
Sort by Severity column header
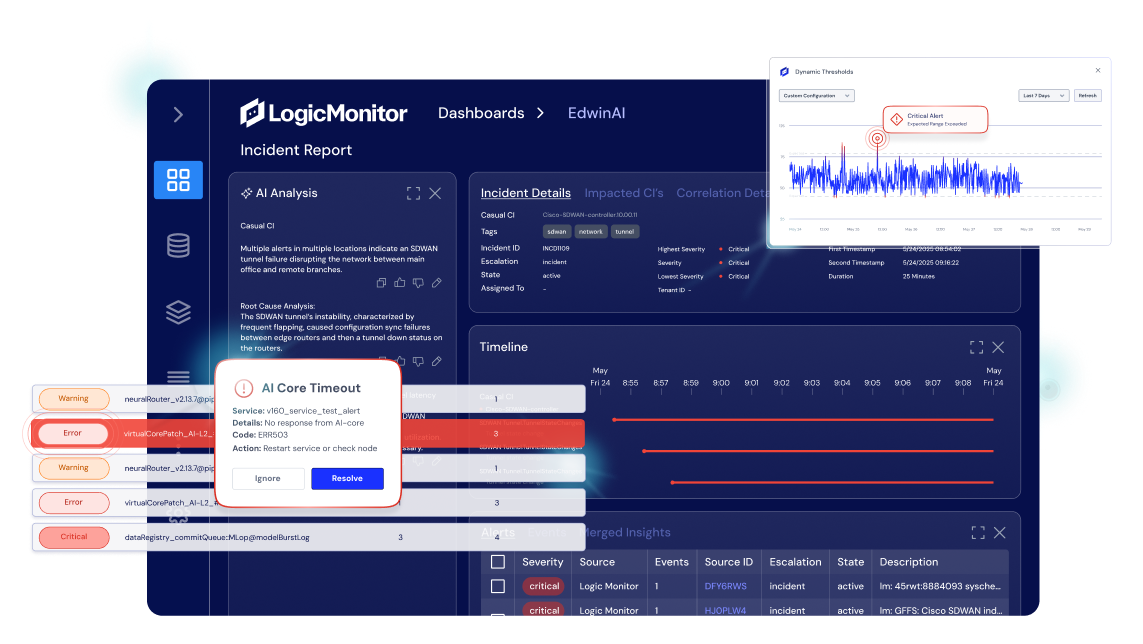542,562
